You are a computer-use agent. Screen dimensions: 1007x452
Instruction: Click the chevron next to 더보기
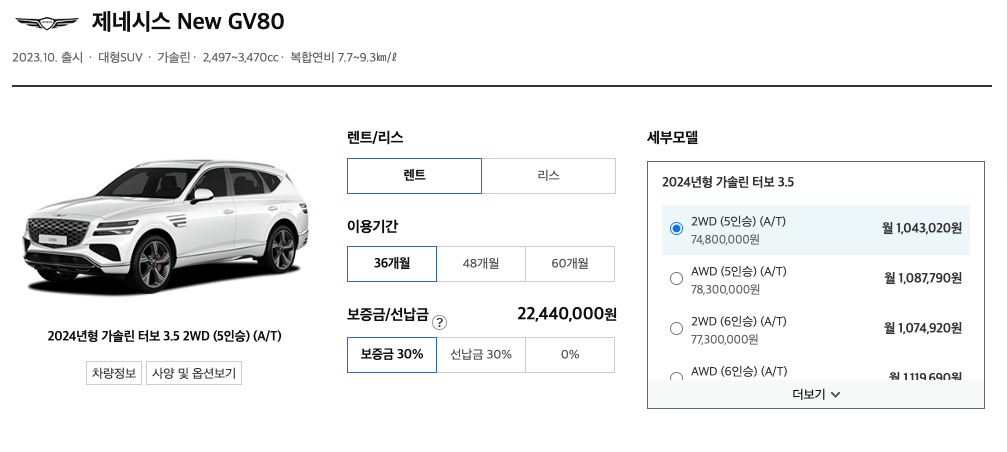tap(835, 394)
